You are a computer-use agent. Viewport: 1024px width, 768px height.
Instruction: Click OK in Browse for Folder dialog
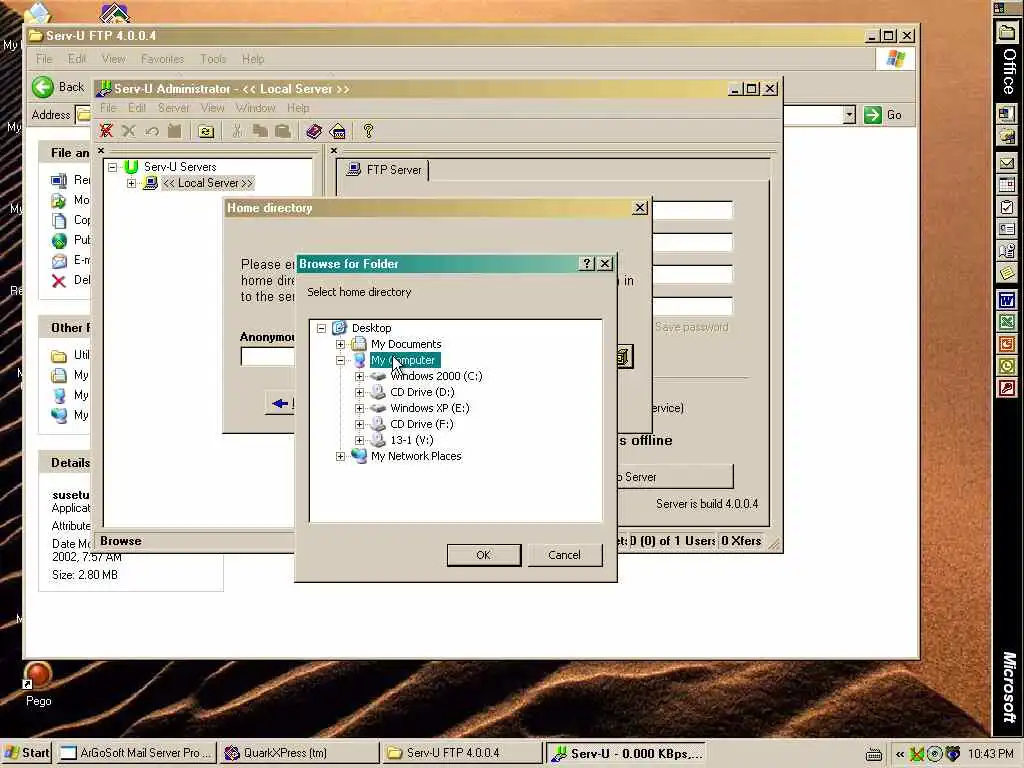click(484, 555)
